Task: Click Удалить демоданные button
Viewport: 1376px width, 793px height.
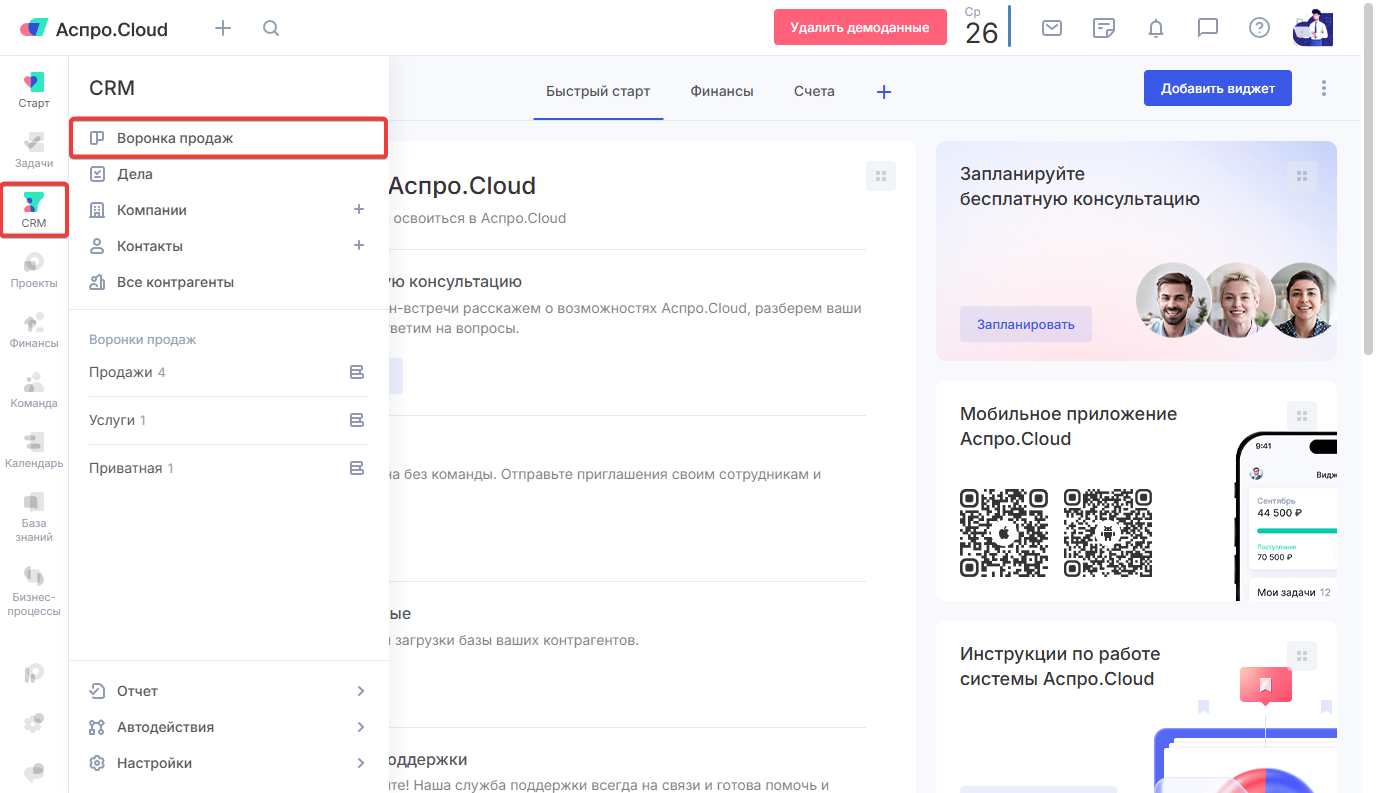Action: (x=860, y=27)
